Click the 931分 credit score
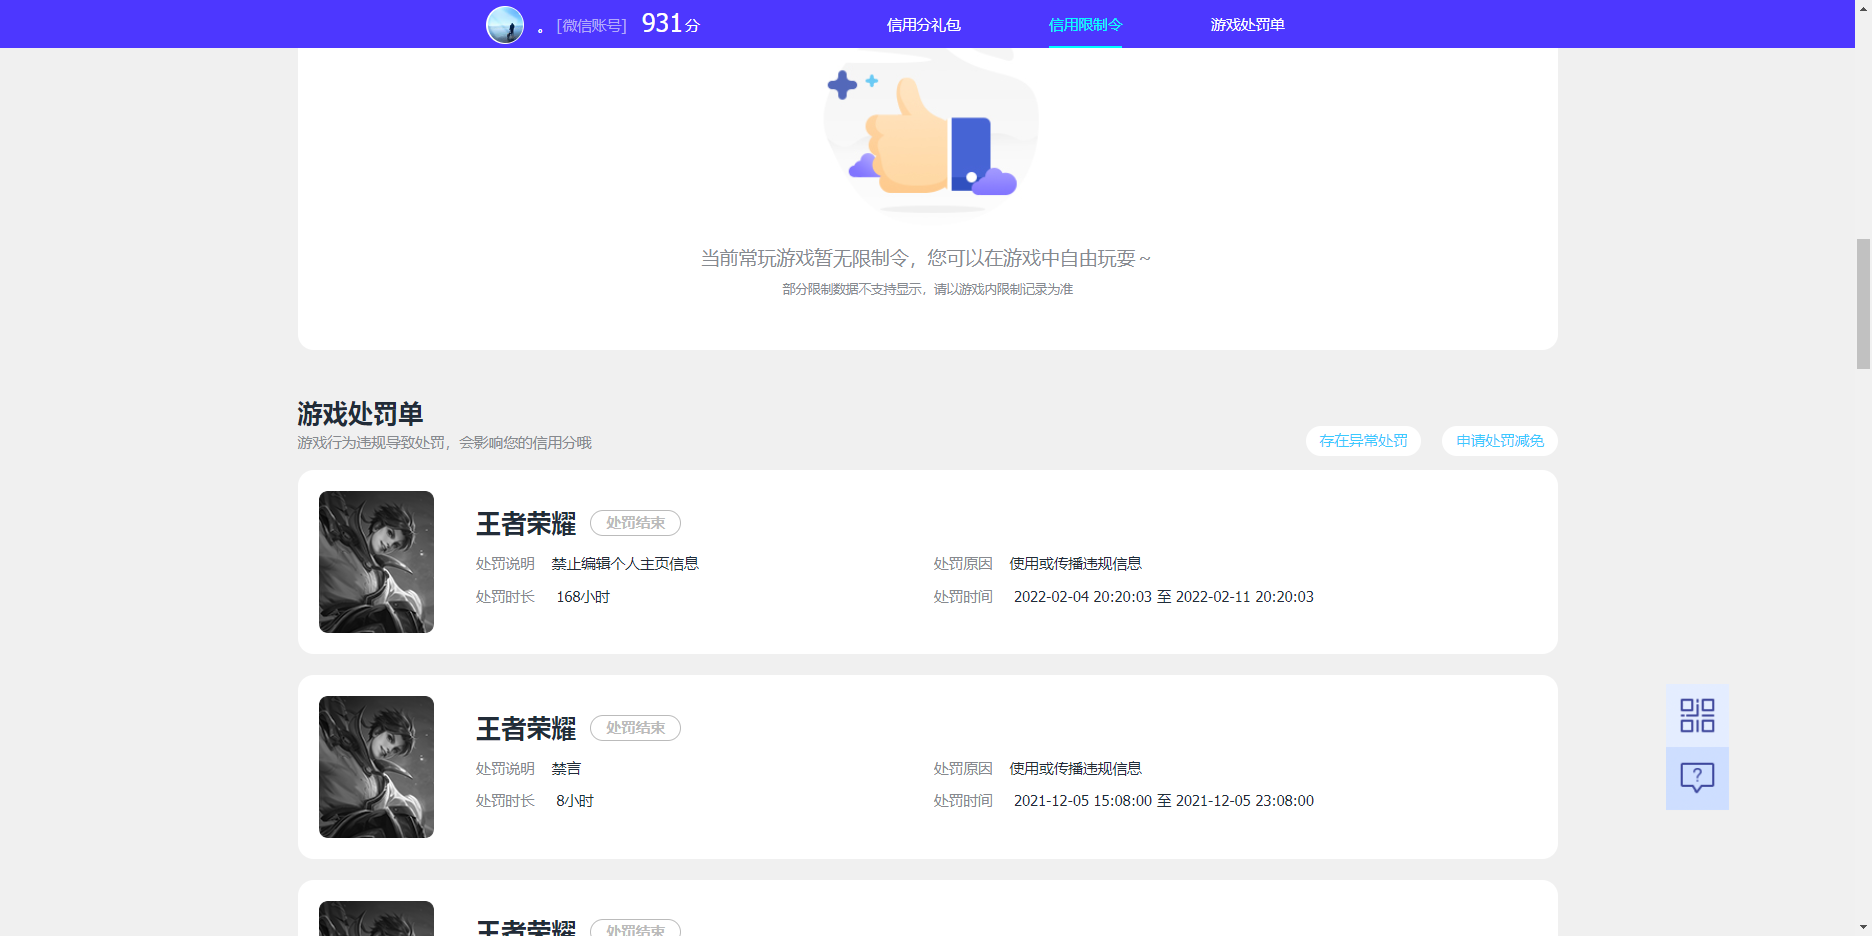Image resolution: width=1872 pixels, height=936 pixels. coord(671,24)
